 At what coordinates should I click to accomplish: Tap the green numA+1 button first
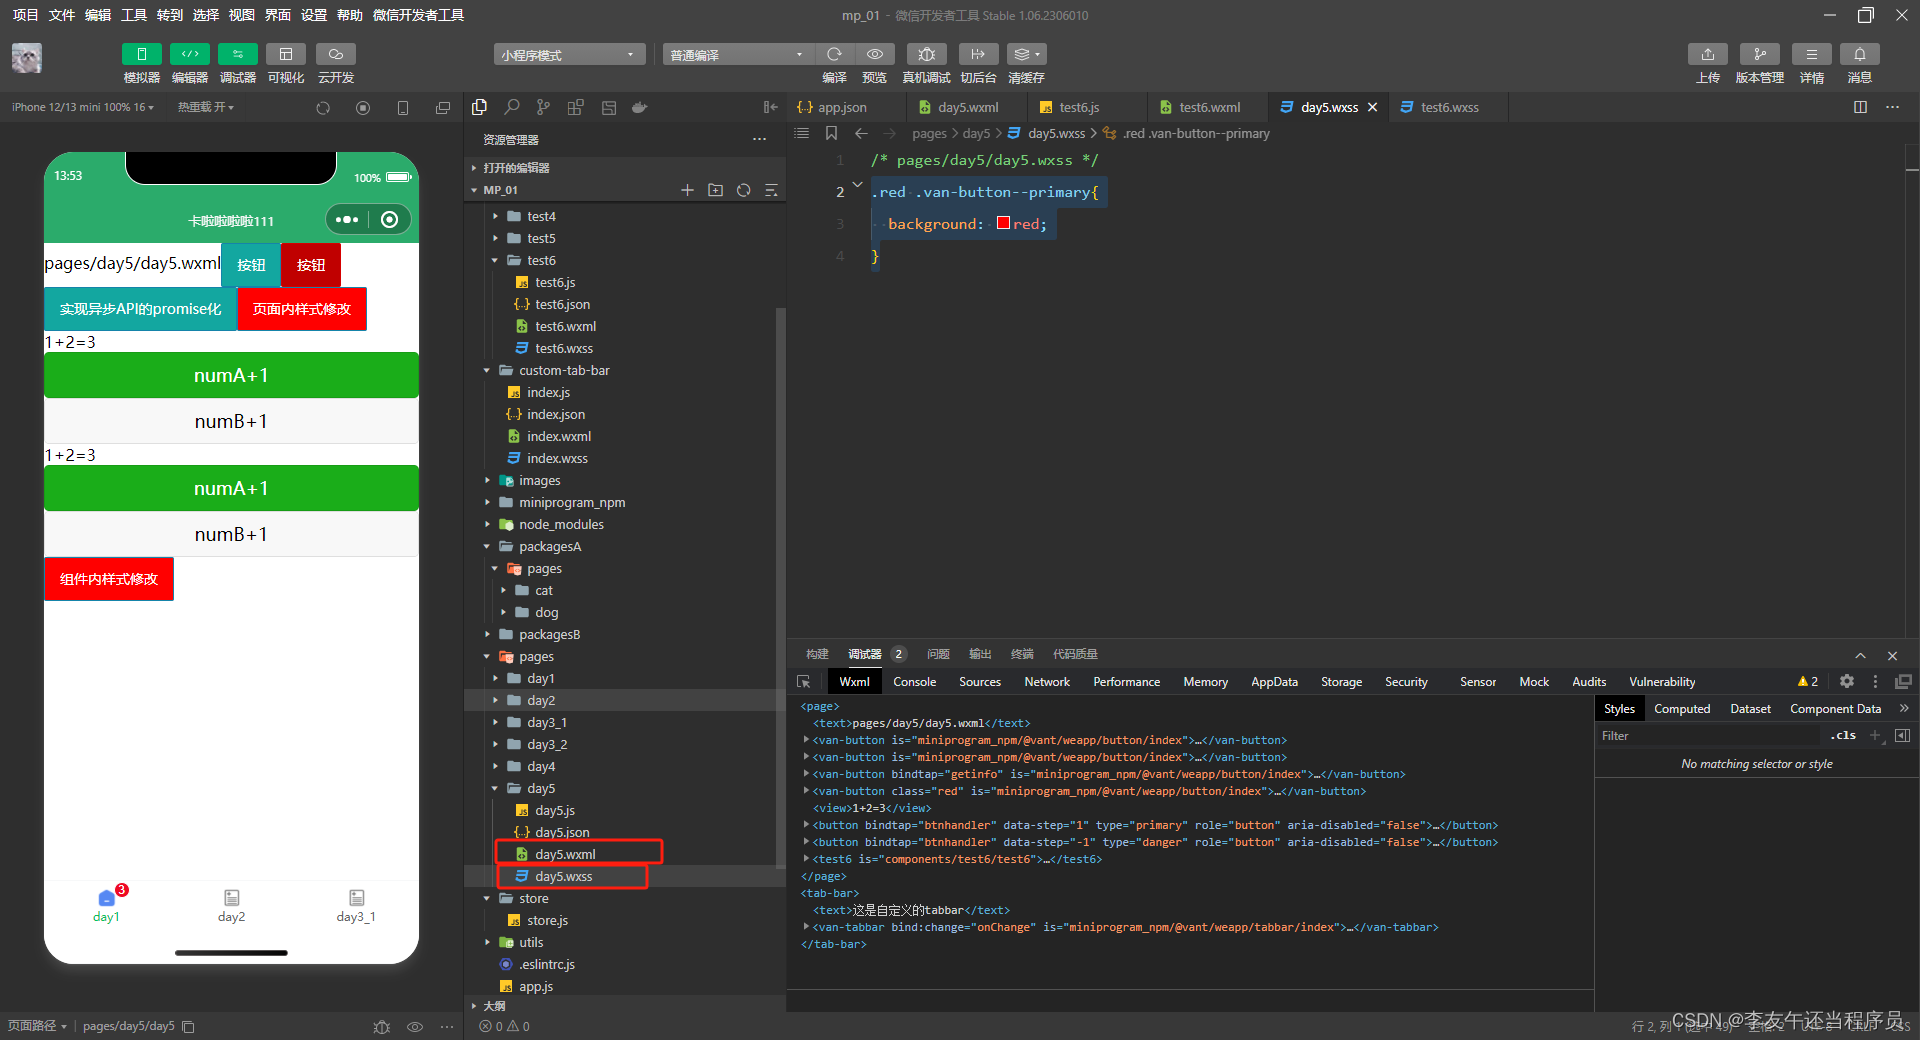231,375
